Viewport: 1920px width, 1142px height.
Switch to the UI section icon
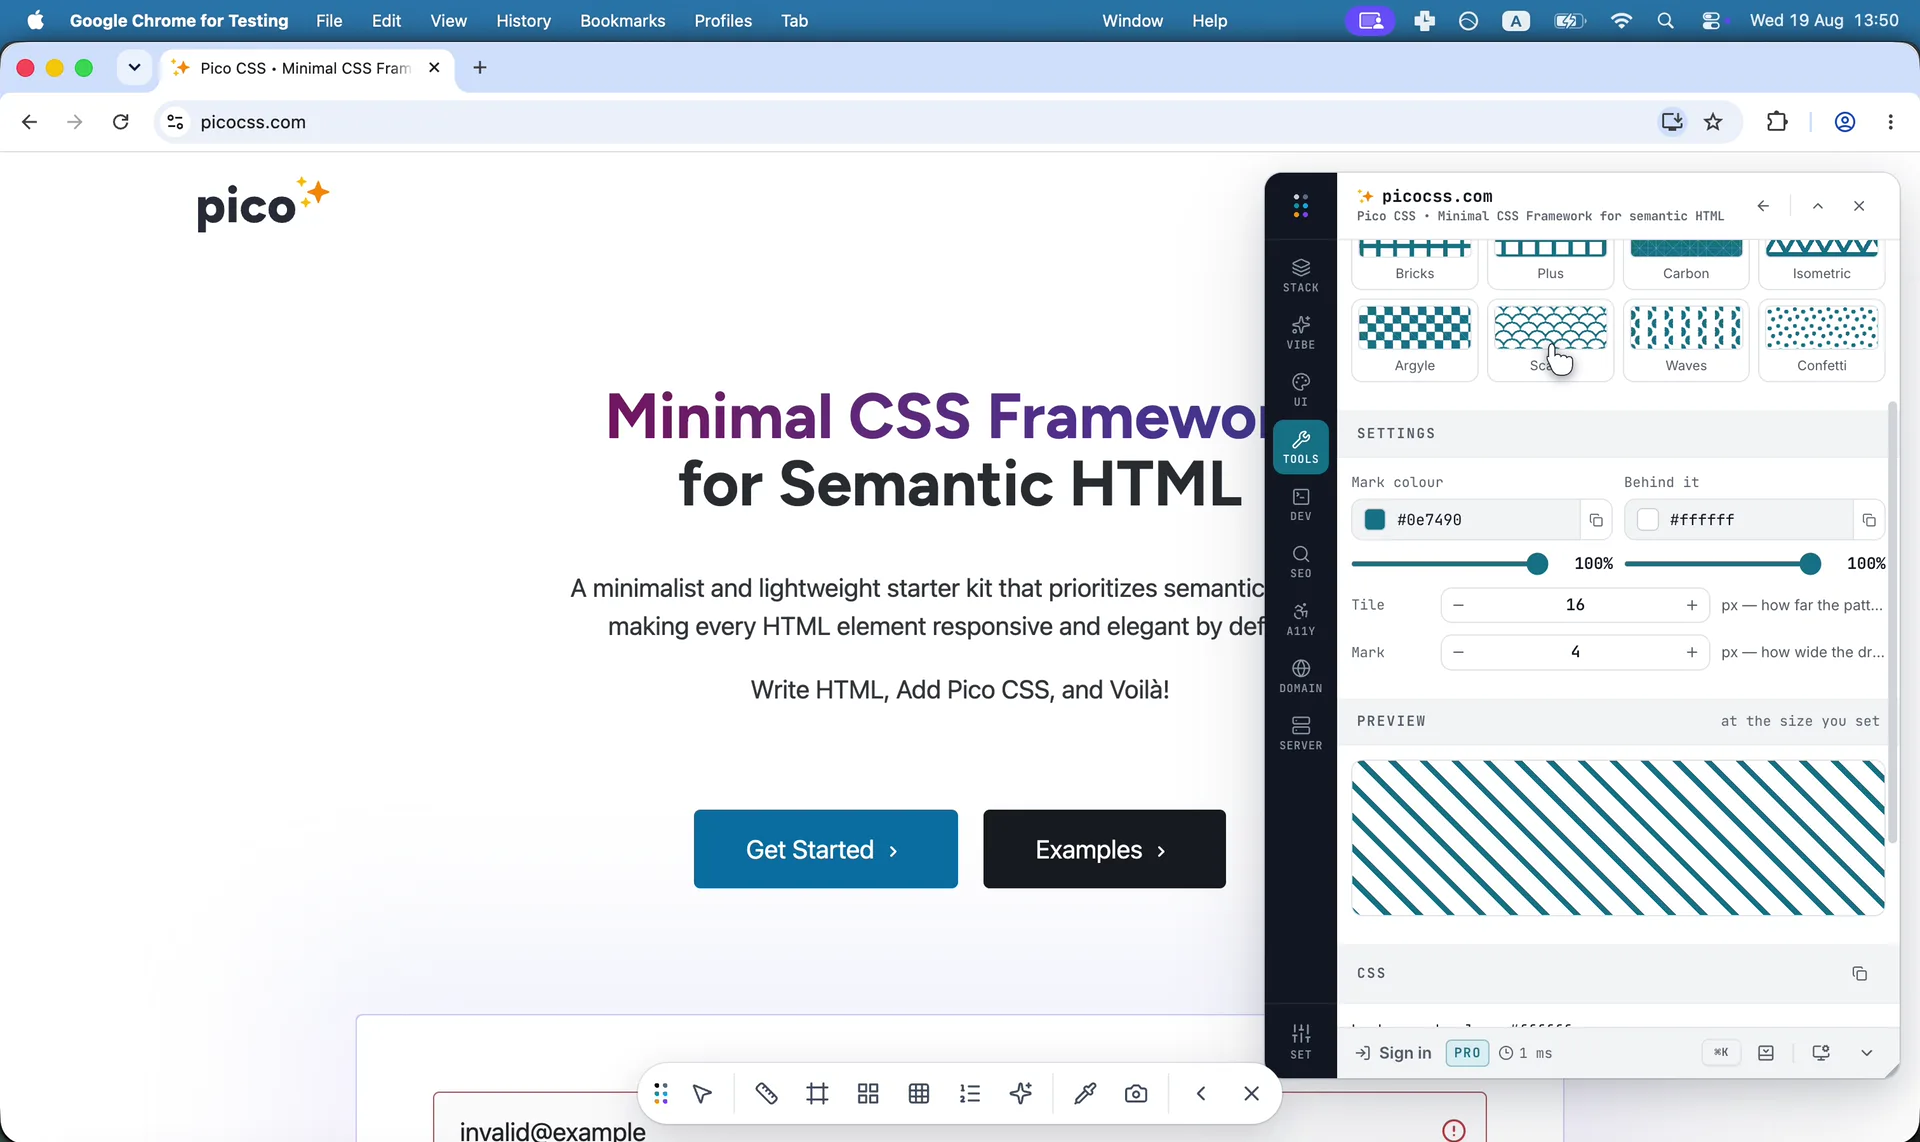click(x=1300, y=389)
